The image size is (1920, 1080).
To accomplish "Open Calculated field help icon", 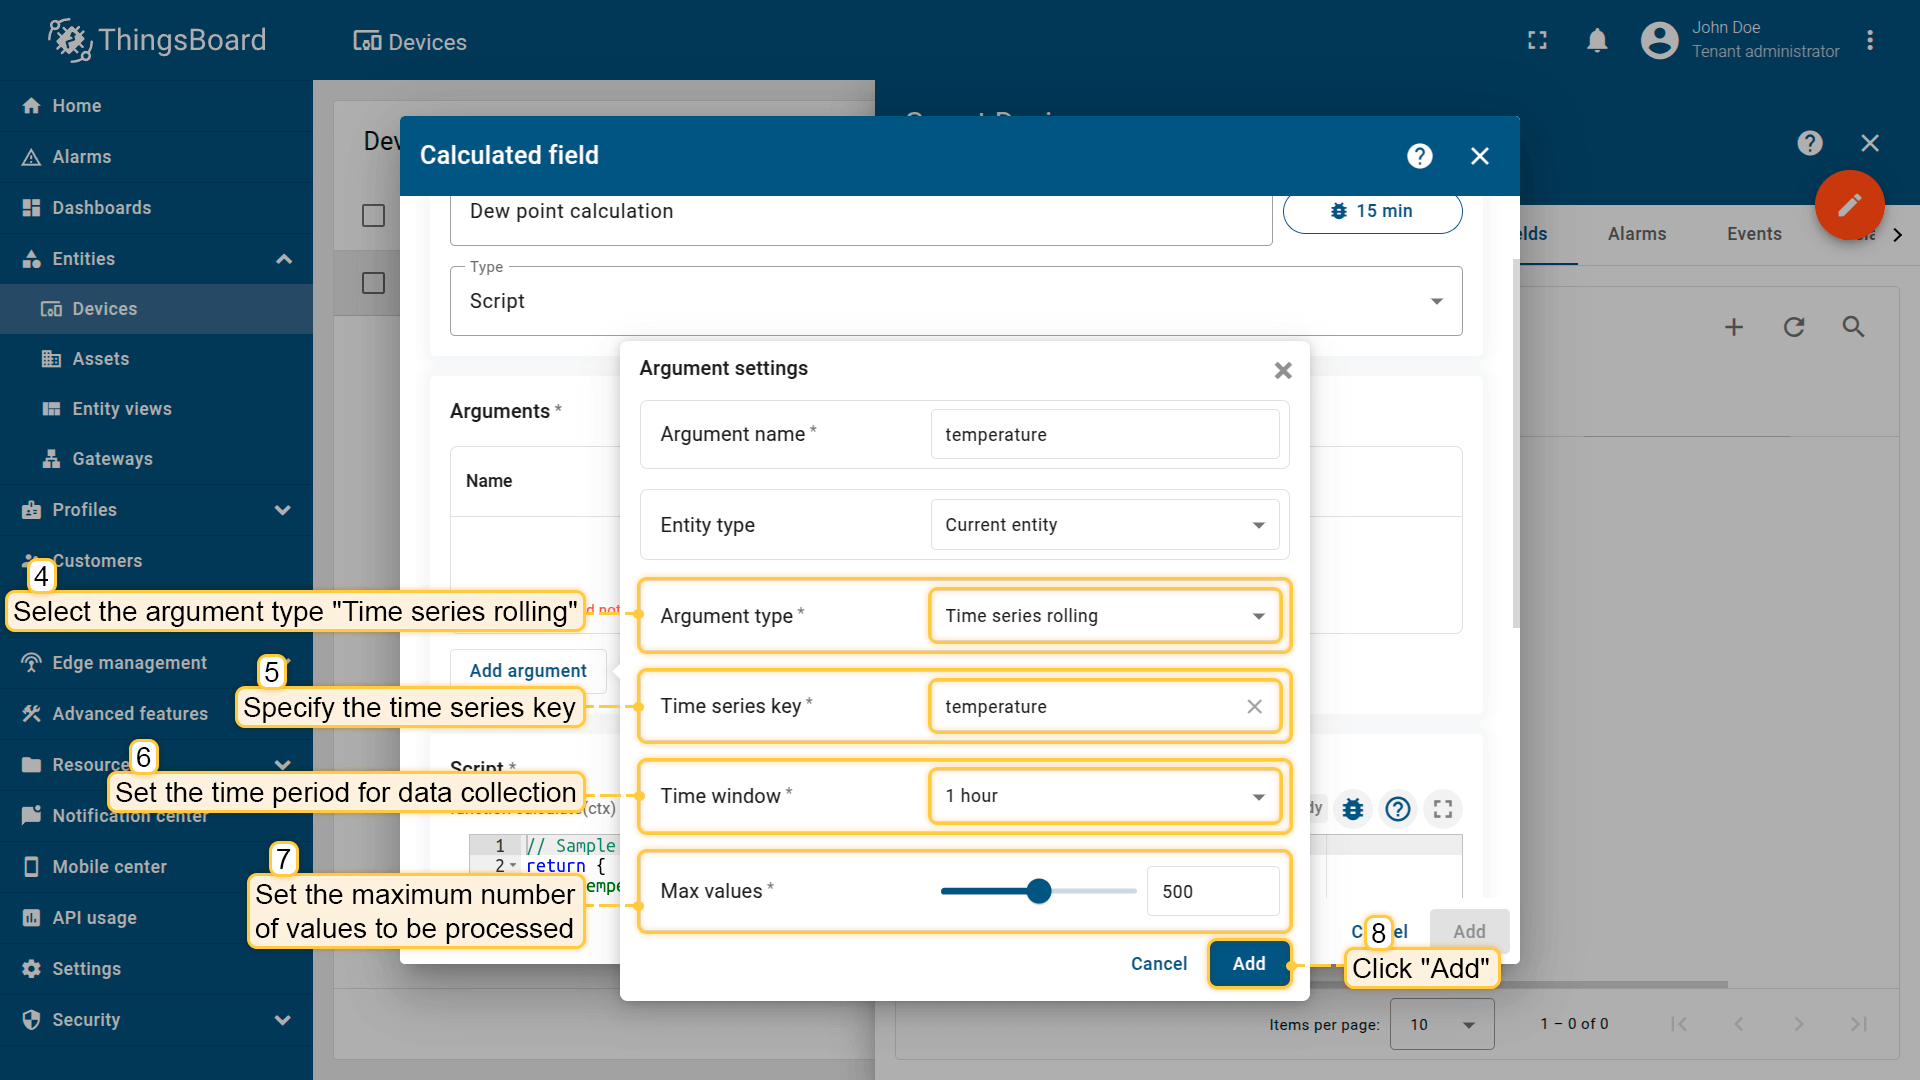I will click(1419, 156).
